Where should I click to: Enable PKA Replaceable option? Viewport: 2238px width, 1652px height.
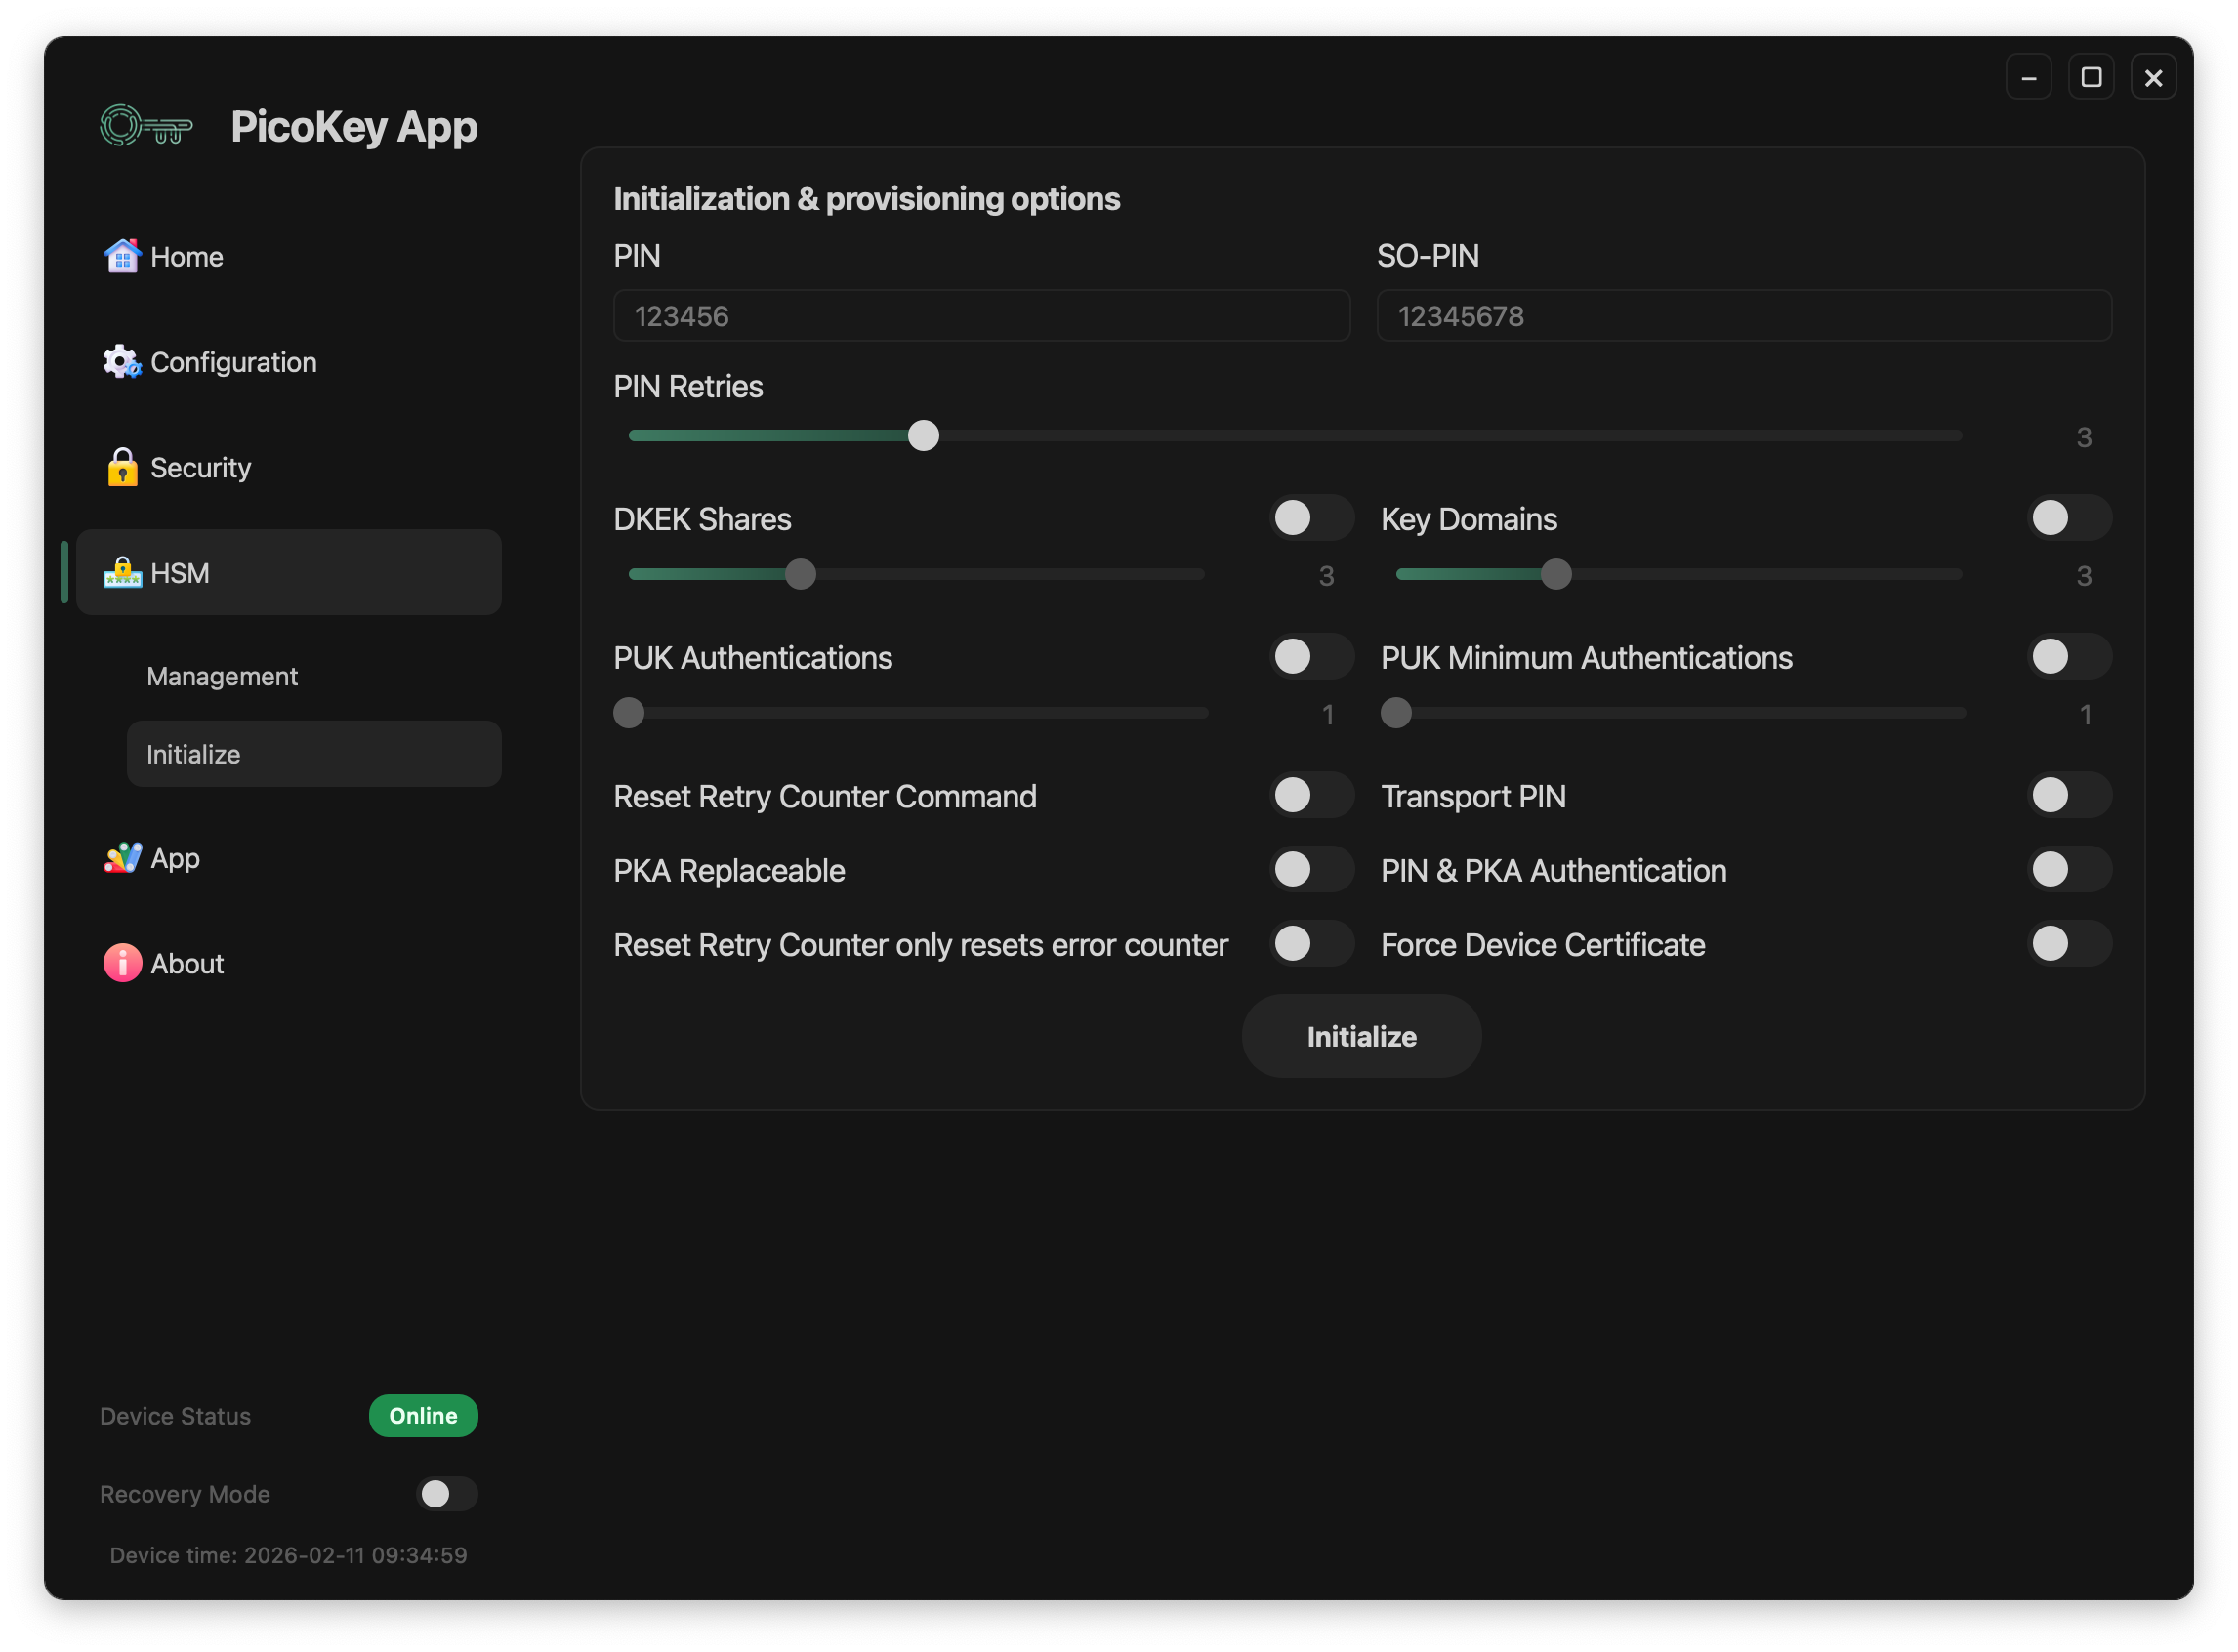(1311, 870)
